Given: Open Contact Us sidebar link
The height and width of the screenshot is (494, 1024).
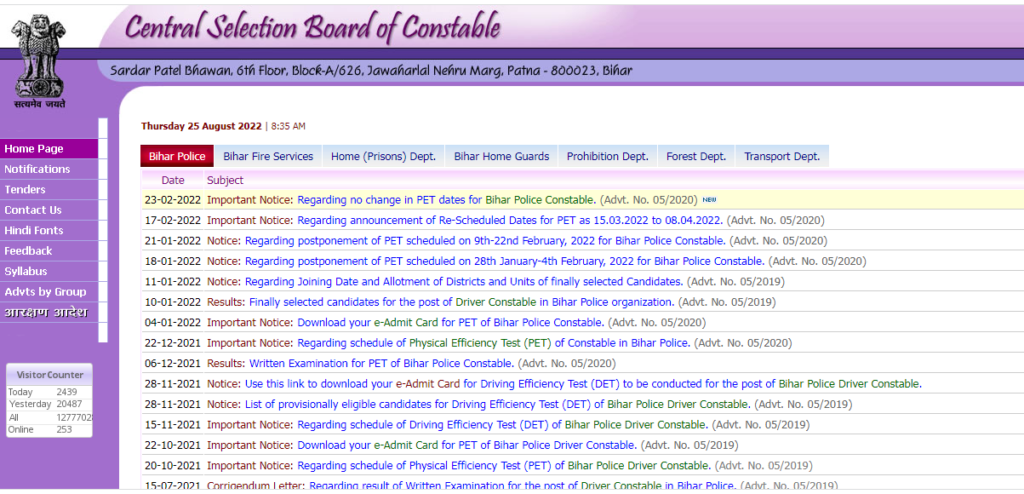Looking at the screenshot, I should coord(49,210).
